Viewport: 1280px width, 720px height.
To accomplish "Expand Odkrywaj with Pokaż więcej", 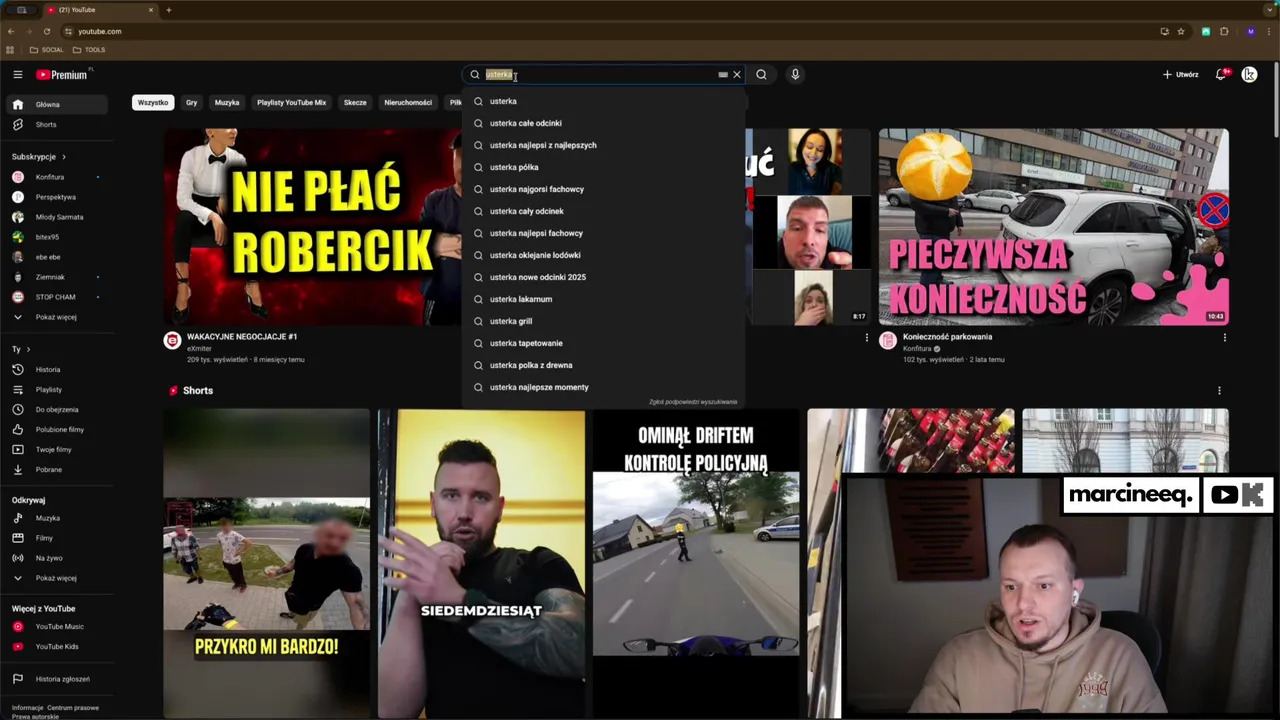I will tap(59, 578).
